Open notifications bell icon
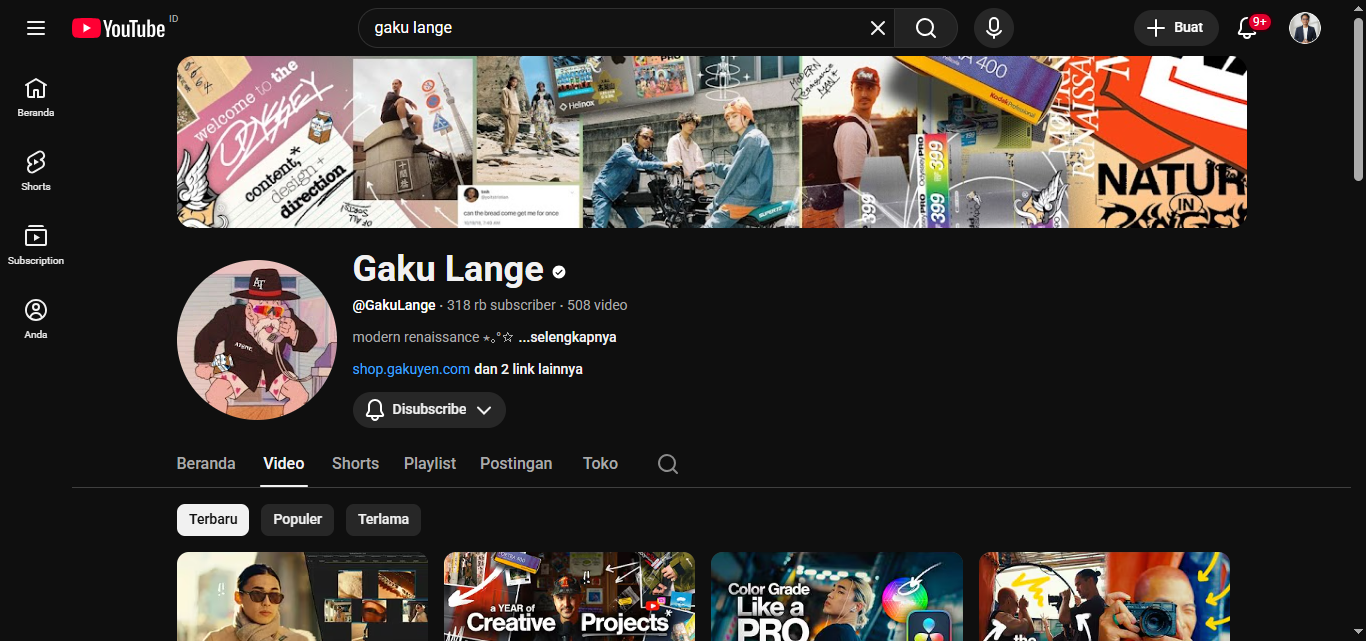The width and height of the screenshot is (1366, 641). click(1247, 28)
